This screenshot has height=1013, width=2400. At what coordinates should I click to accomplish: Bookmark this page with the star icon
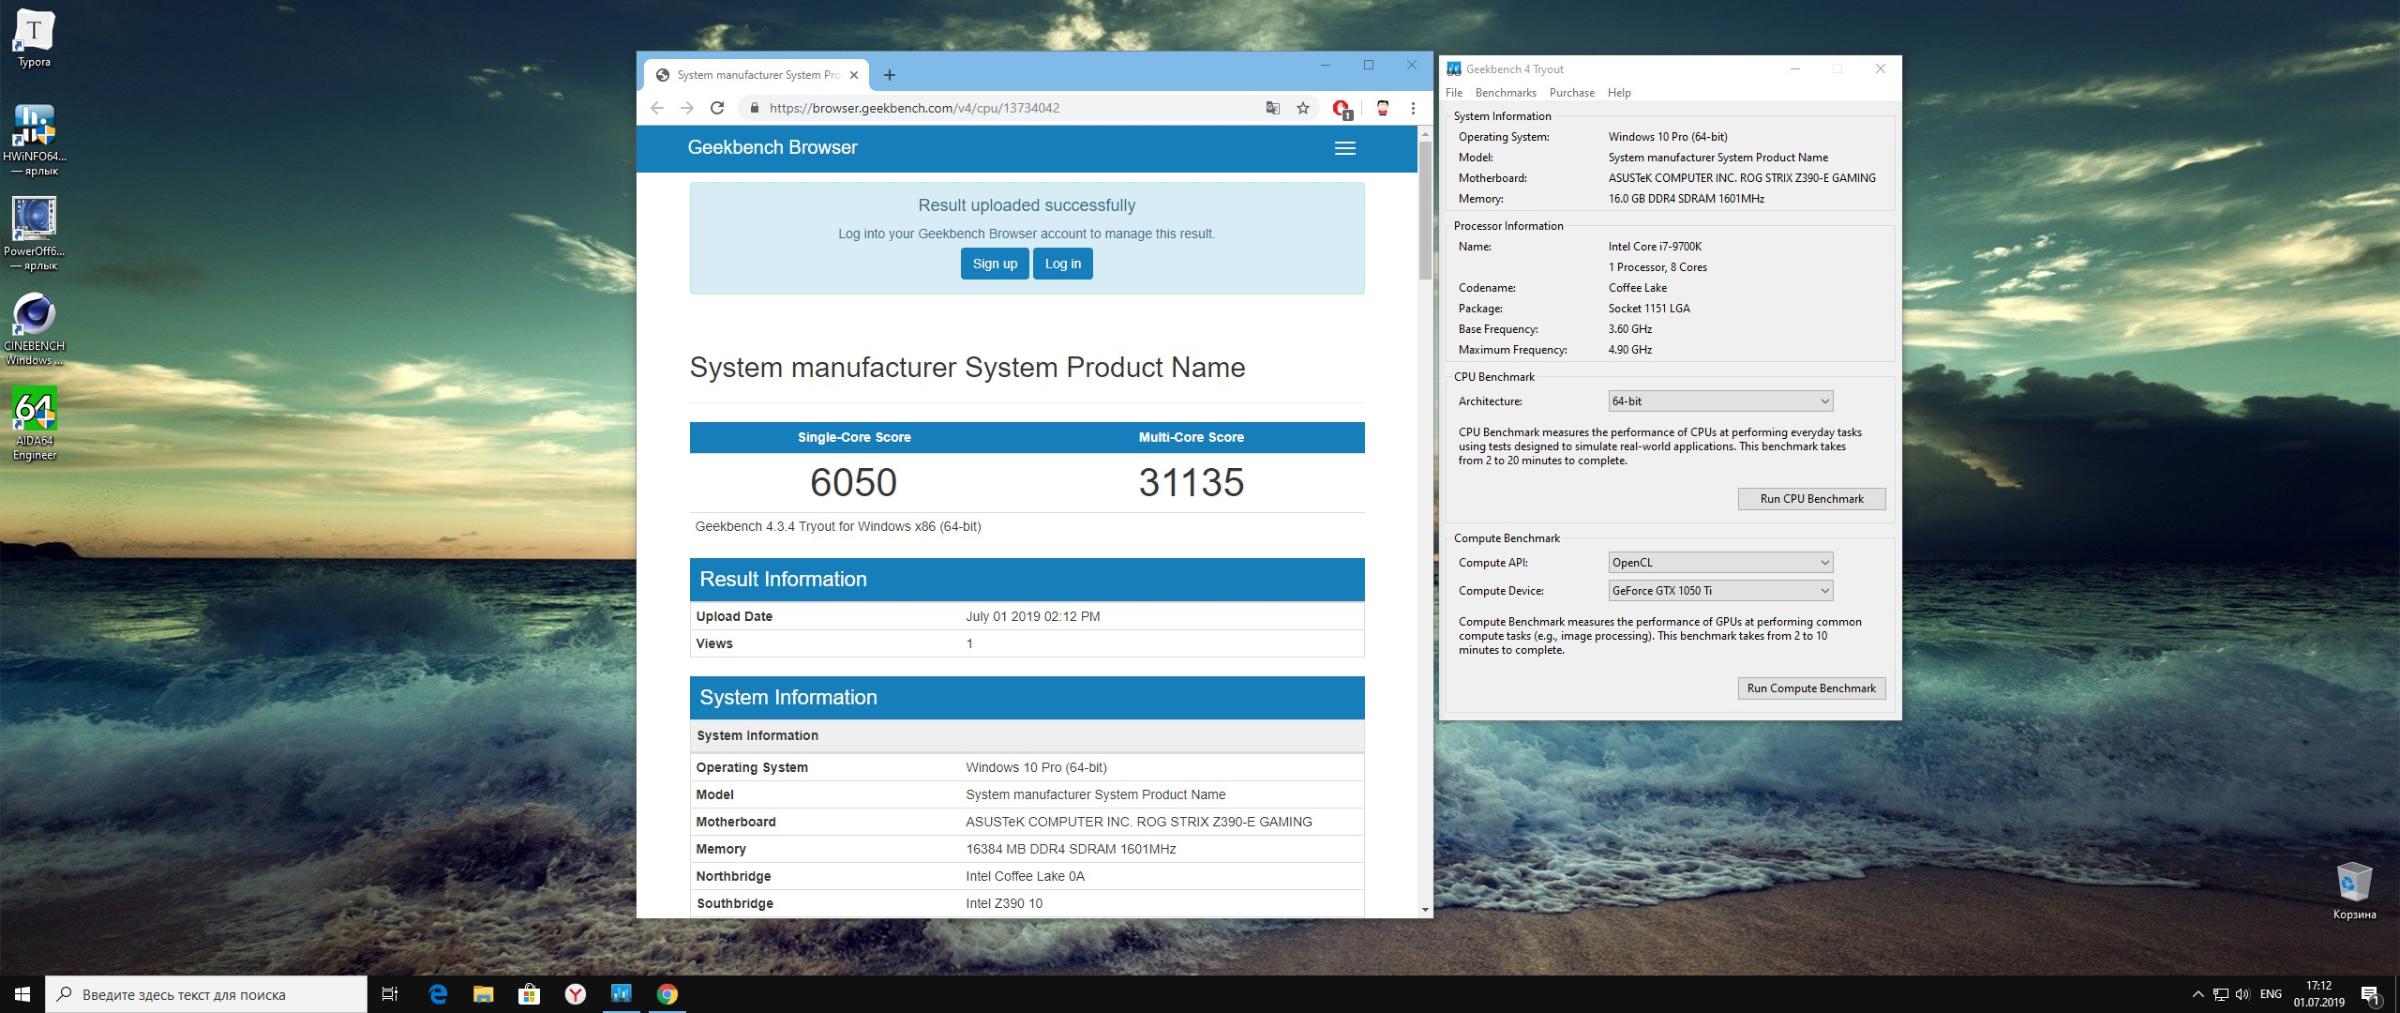pos(1303,108)
